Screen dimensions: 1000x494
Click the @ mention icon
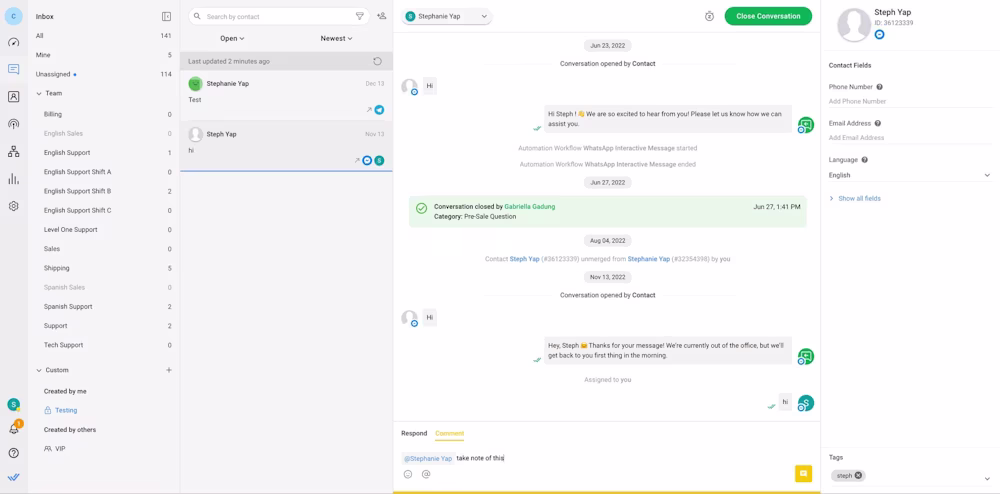[426, 474]
